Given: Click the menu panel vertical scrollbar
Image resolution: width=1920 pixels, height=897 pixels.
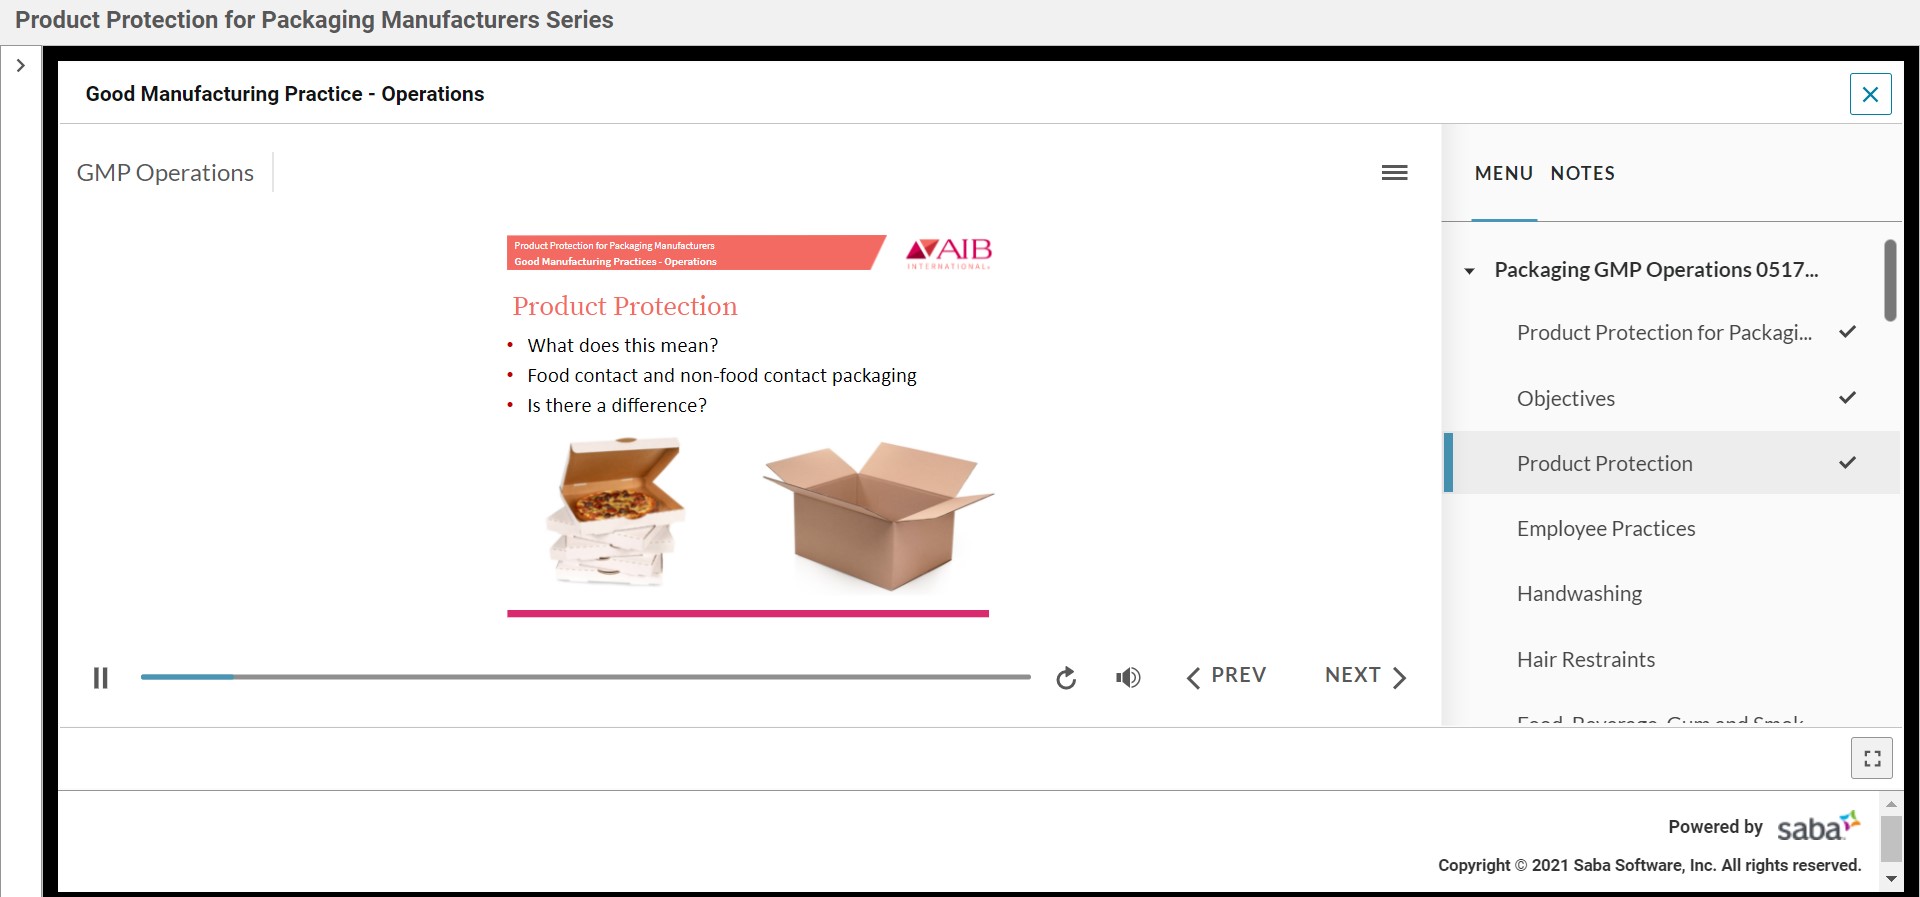Looking at the screenshot, I should [x=1889, y=280].
